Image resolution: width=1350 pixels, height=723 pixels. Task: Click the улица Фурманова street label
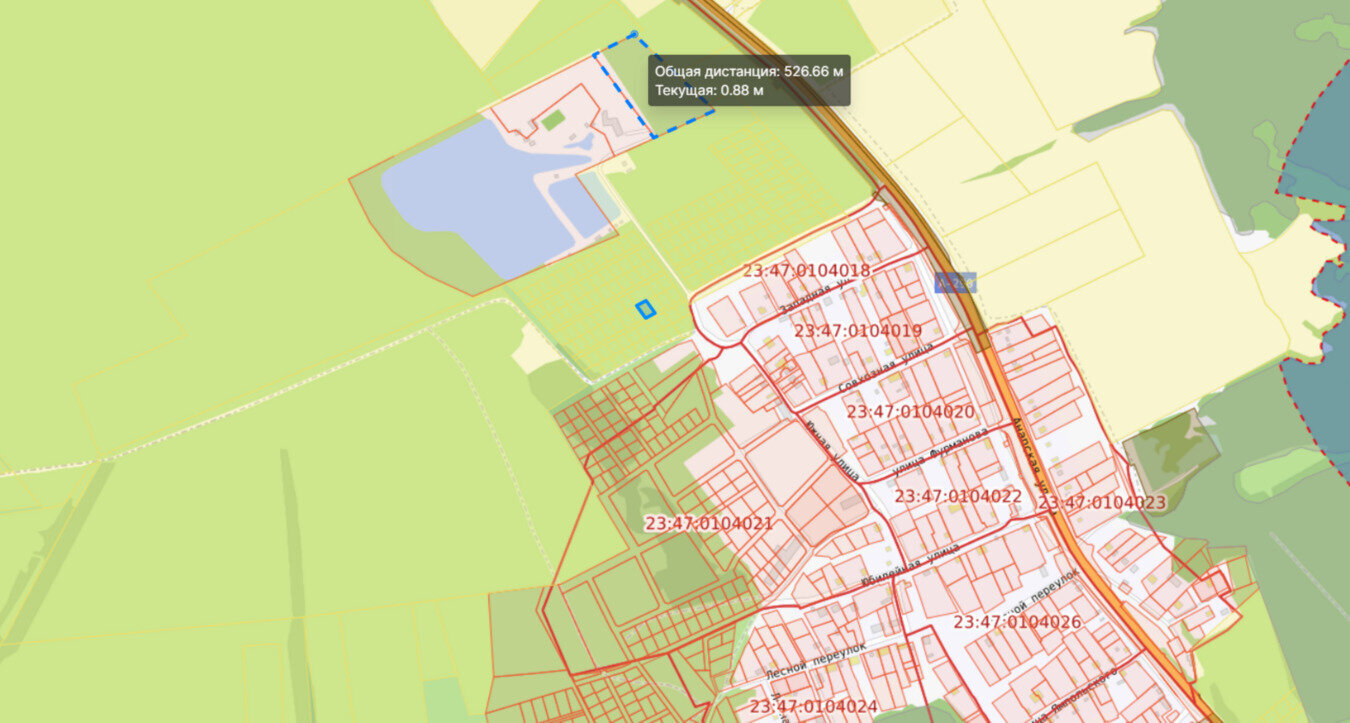(939, 450)
